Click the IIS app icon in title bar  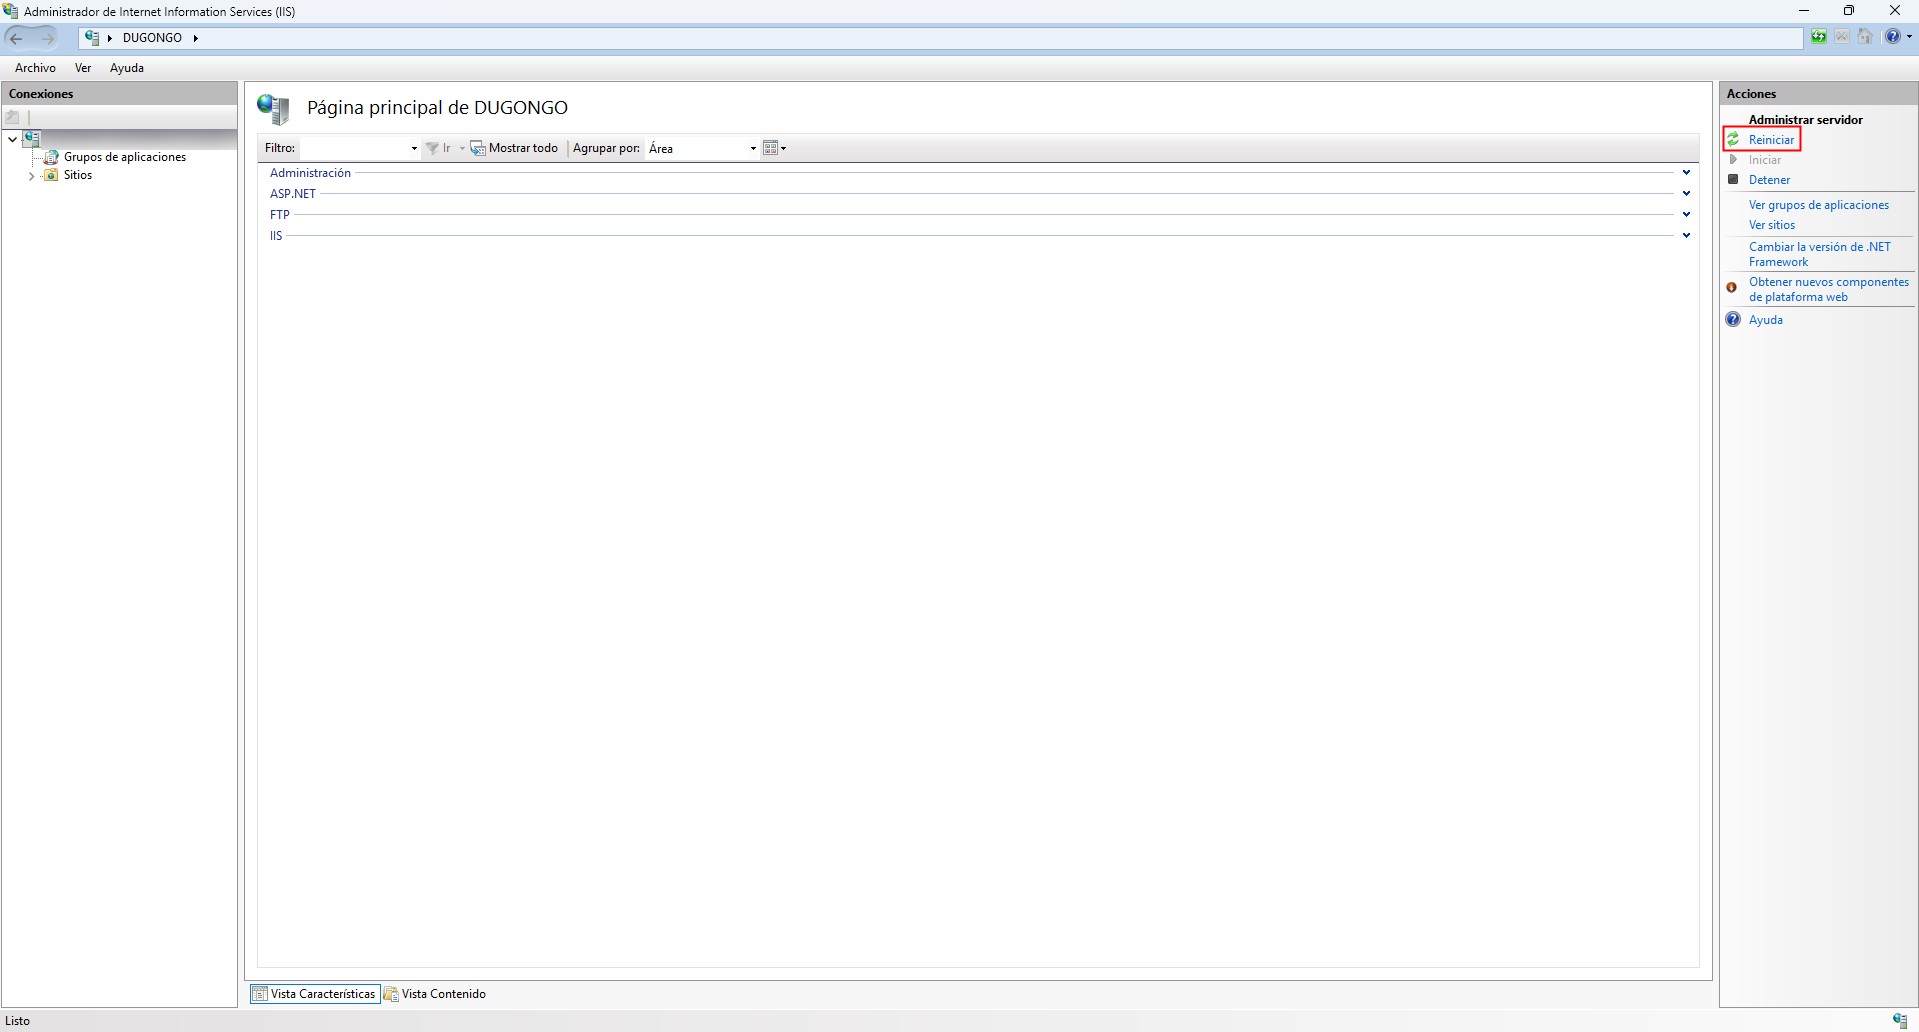click(x=11, y=11)
